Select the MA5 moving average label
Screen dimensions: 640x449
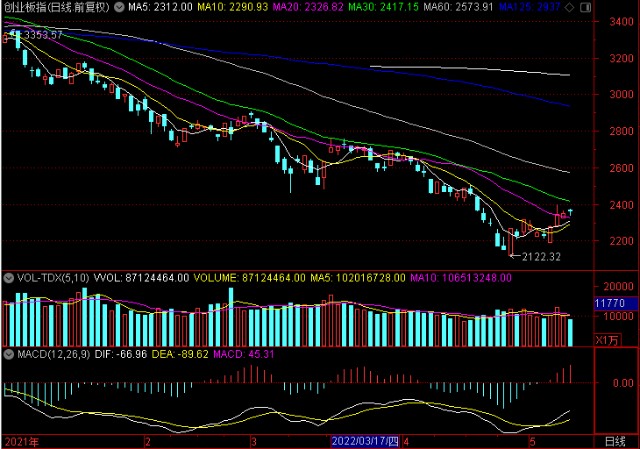pyautogui.click(x=160, y=7)
